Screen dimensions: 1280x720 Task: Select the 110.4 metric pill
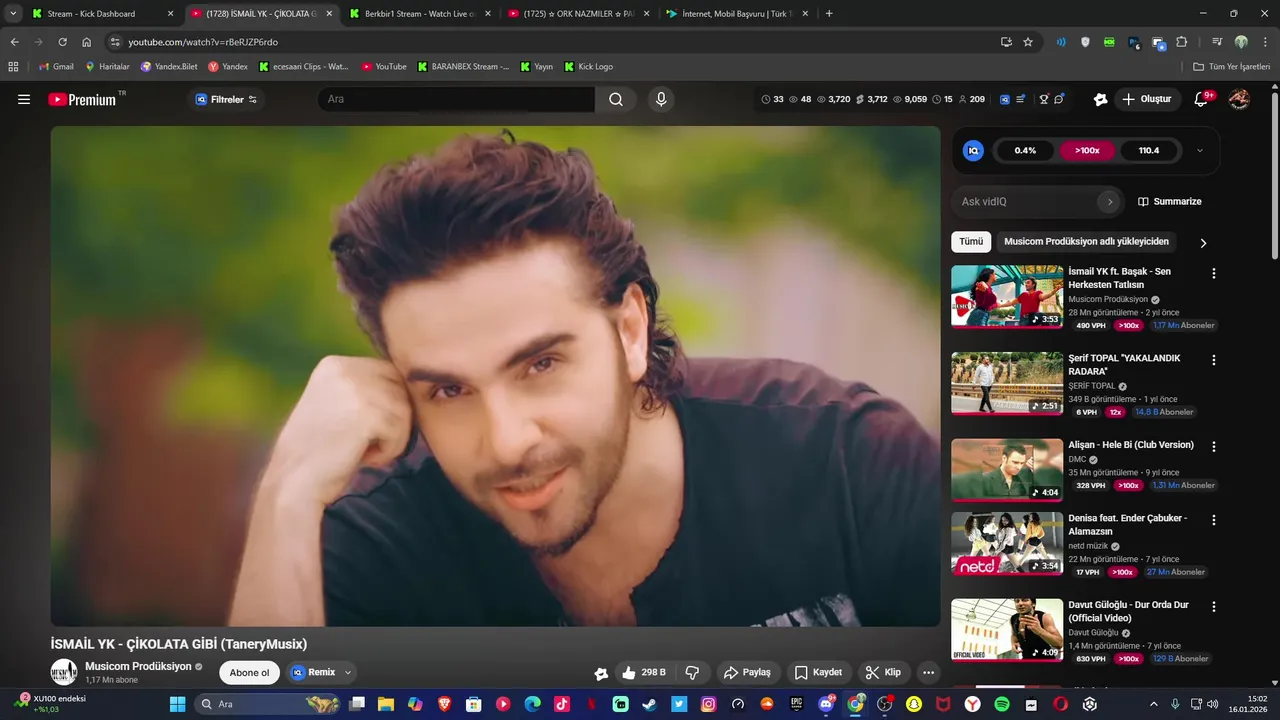pos(1149,151)
